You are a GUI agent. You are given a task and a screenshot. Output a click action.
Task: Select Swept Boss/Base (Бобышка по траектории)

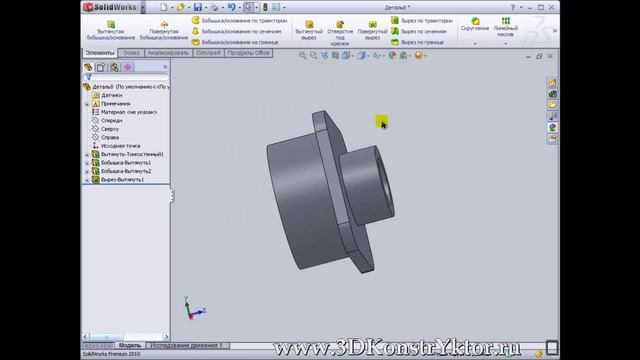pos(239,20)
